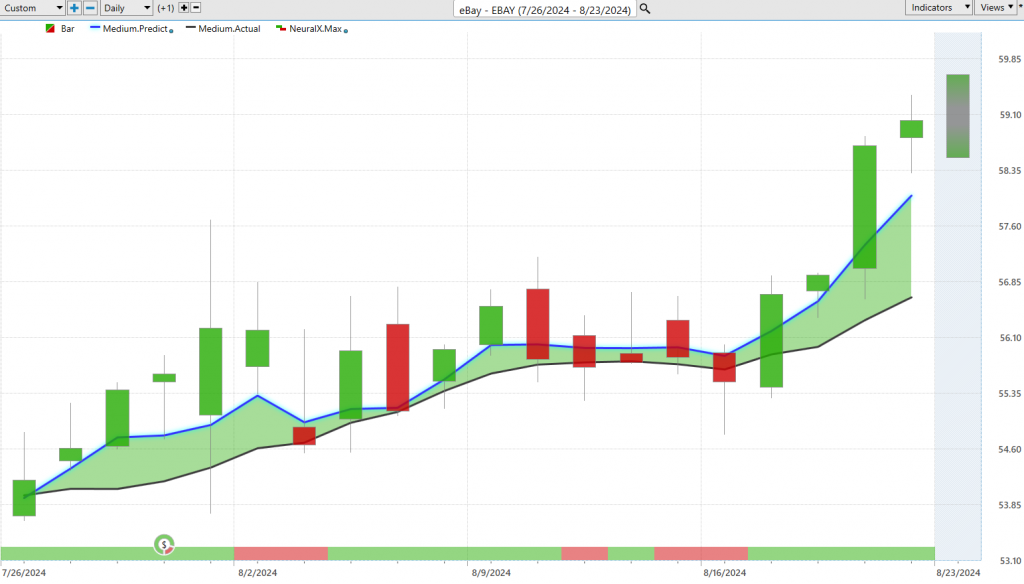
Task: Click the 59.10 price axis label
Action: pos(1009,115)
